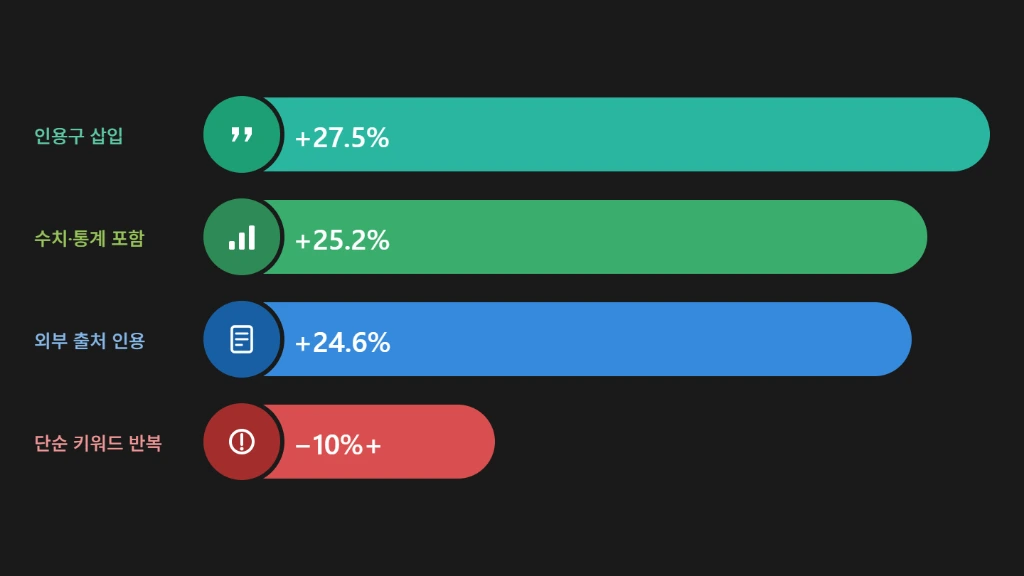Click the −10%+ value text
The image size is (1024, 576).
click(338, 445)
